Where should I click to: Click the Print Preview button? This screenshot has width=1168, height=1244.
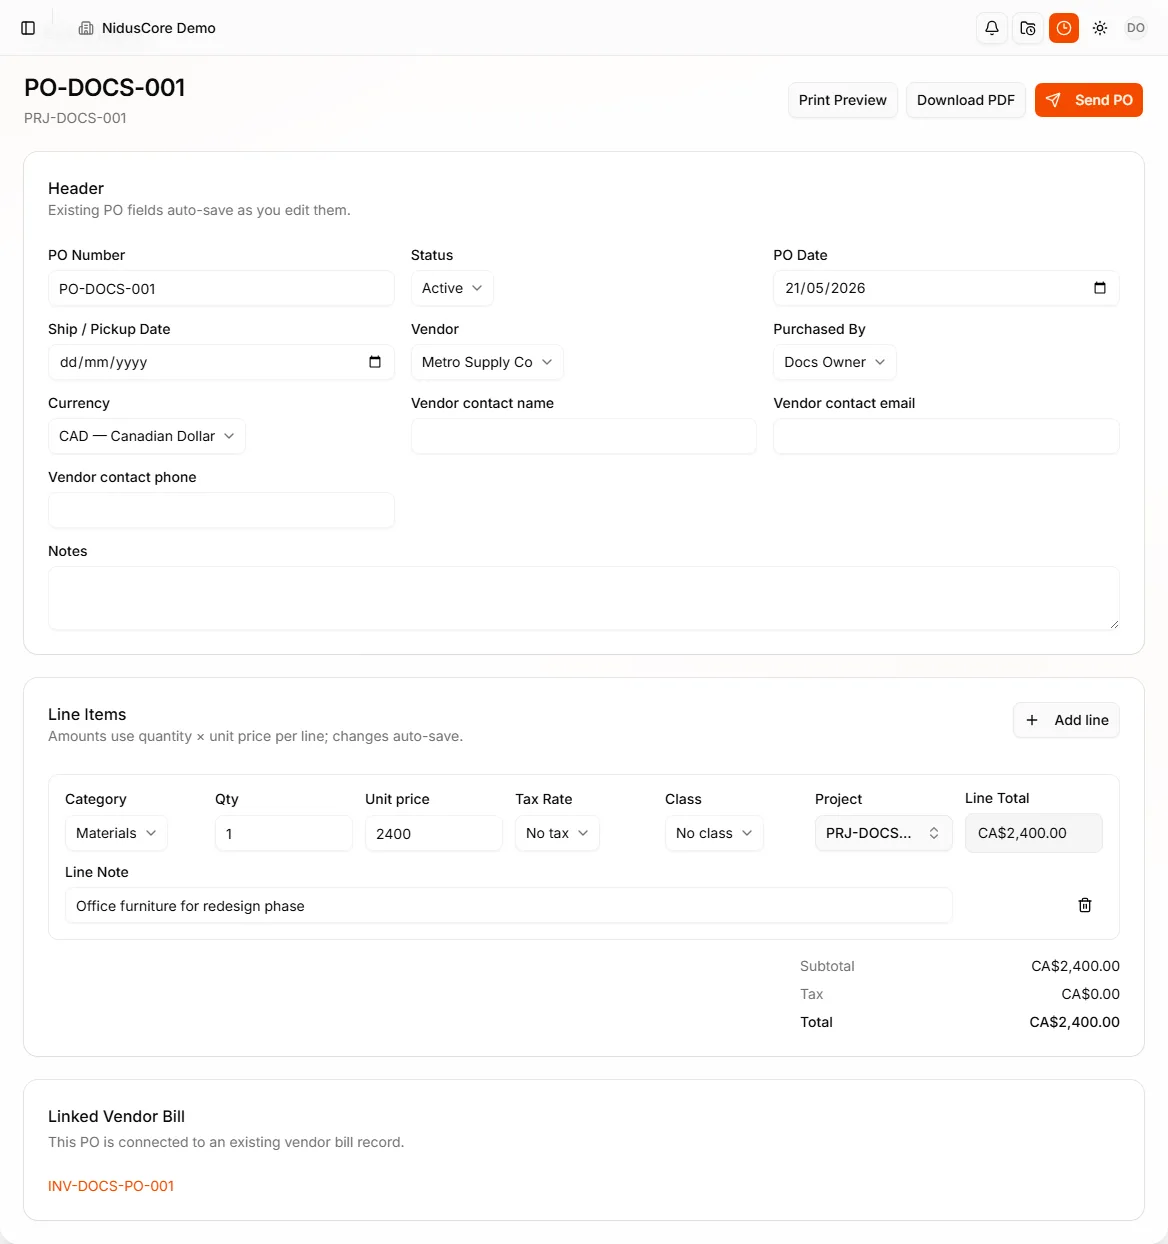pyautogui.click(x=843, y=100)
